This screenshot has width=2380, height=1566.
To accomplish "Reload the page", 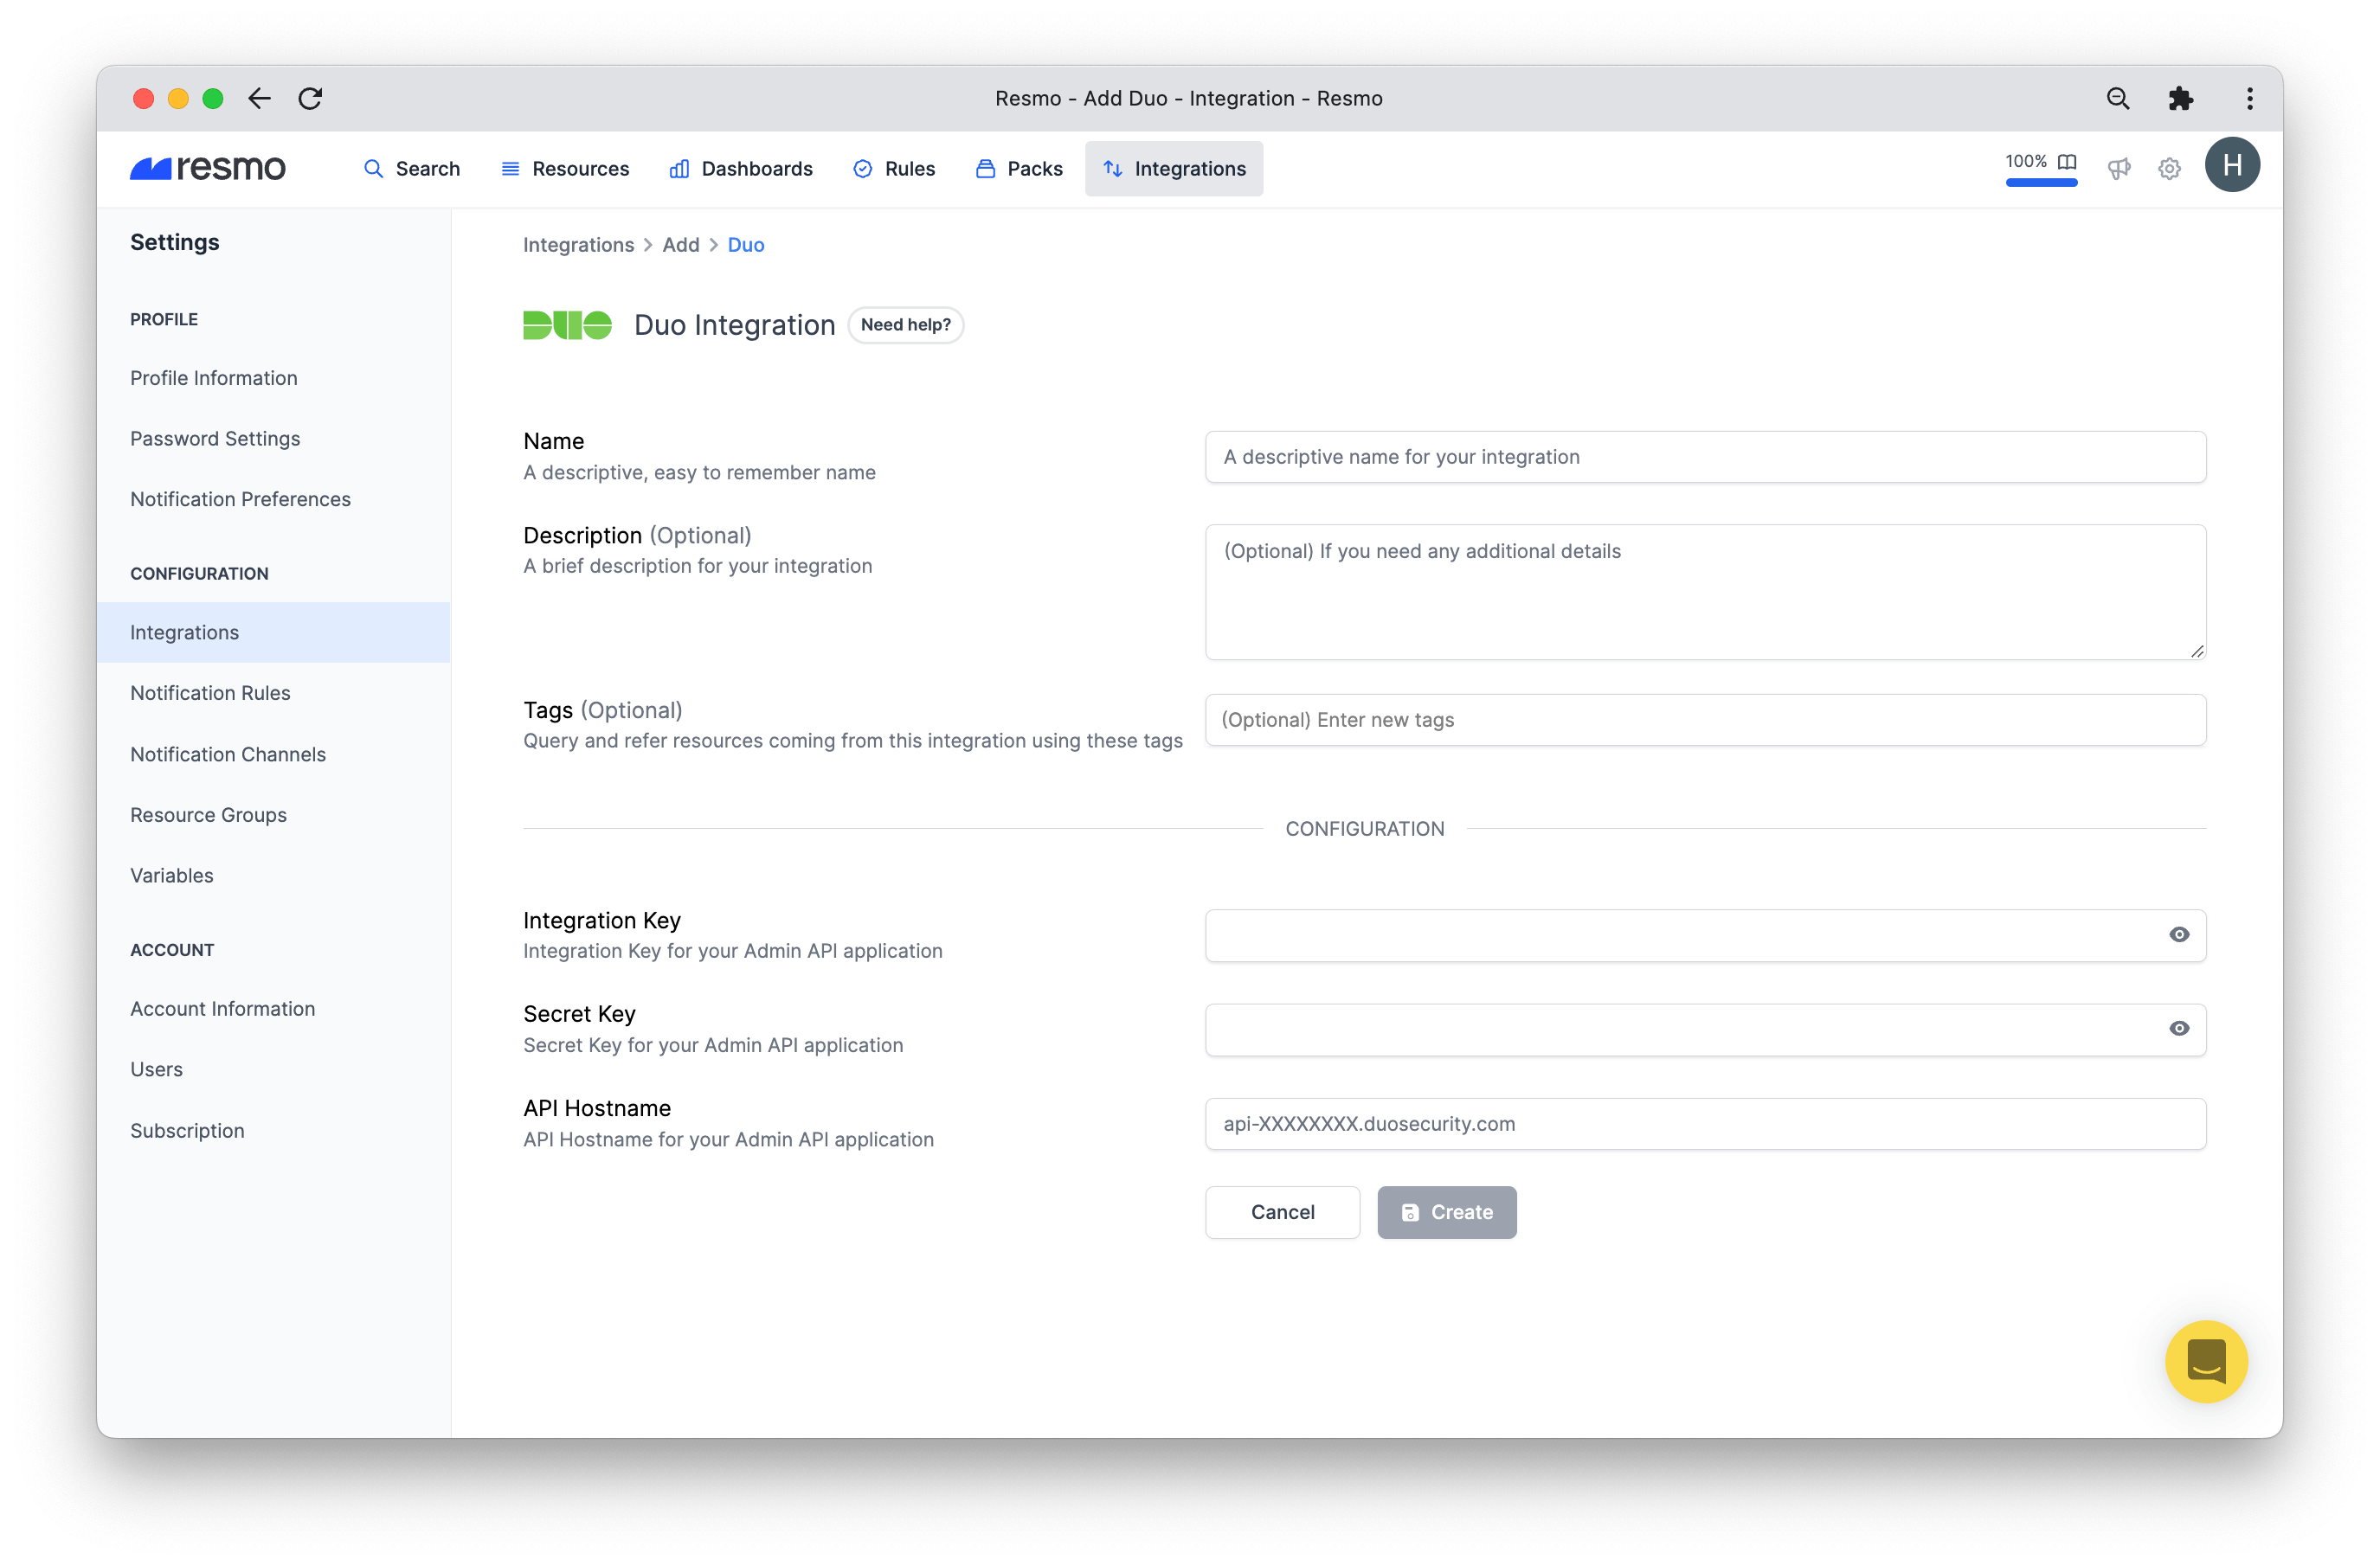I will click(310, 98).
